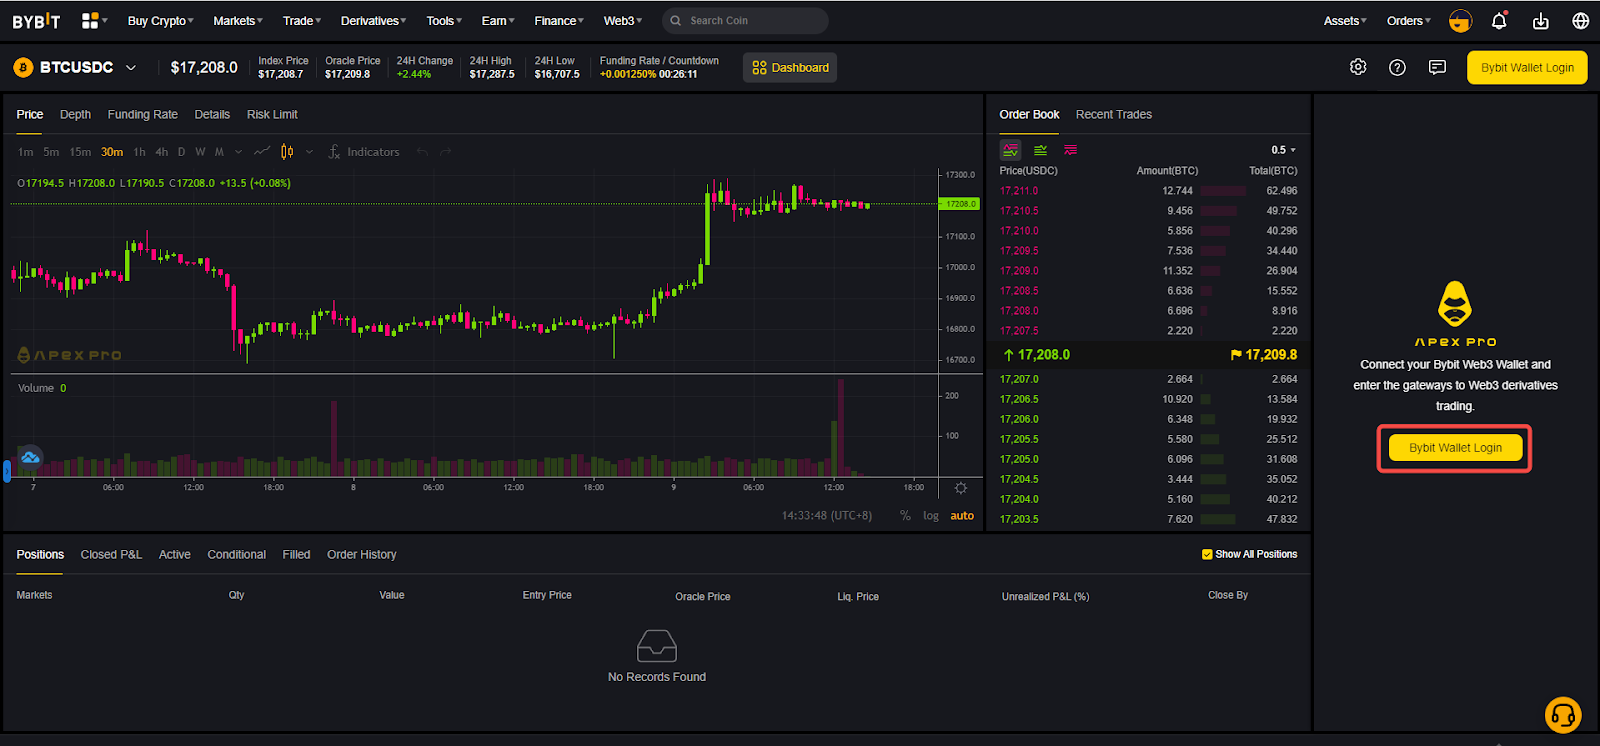Open the fx Indicators menu
The width and height of the screenshot is (1600, 746).
click(x=364, y=152)
